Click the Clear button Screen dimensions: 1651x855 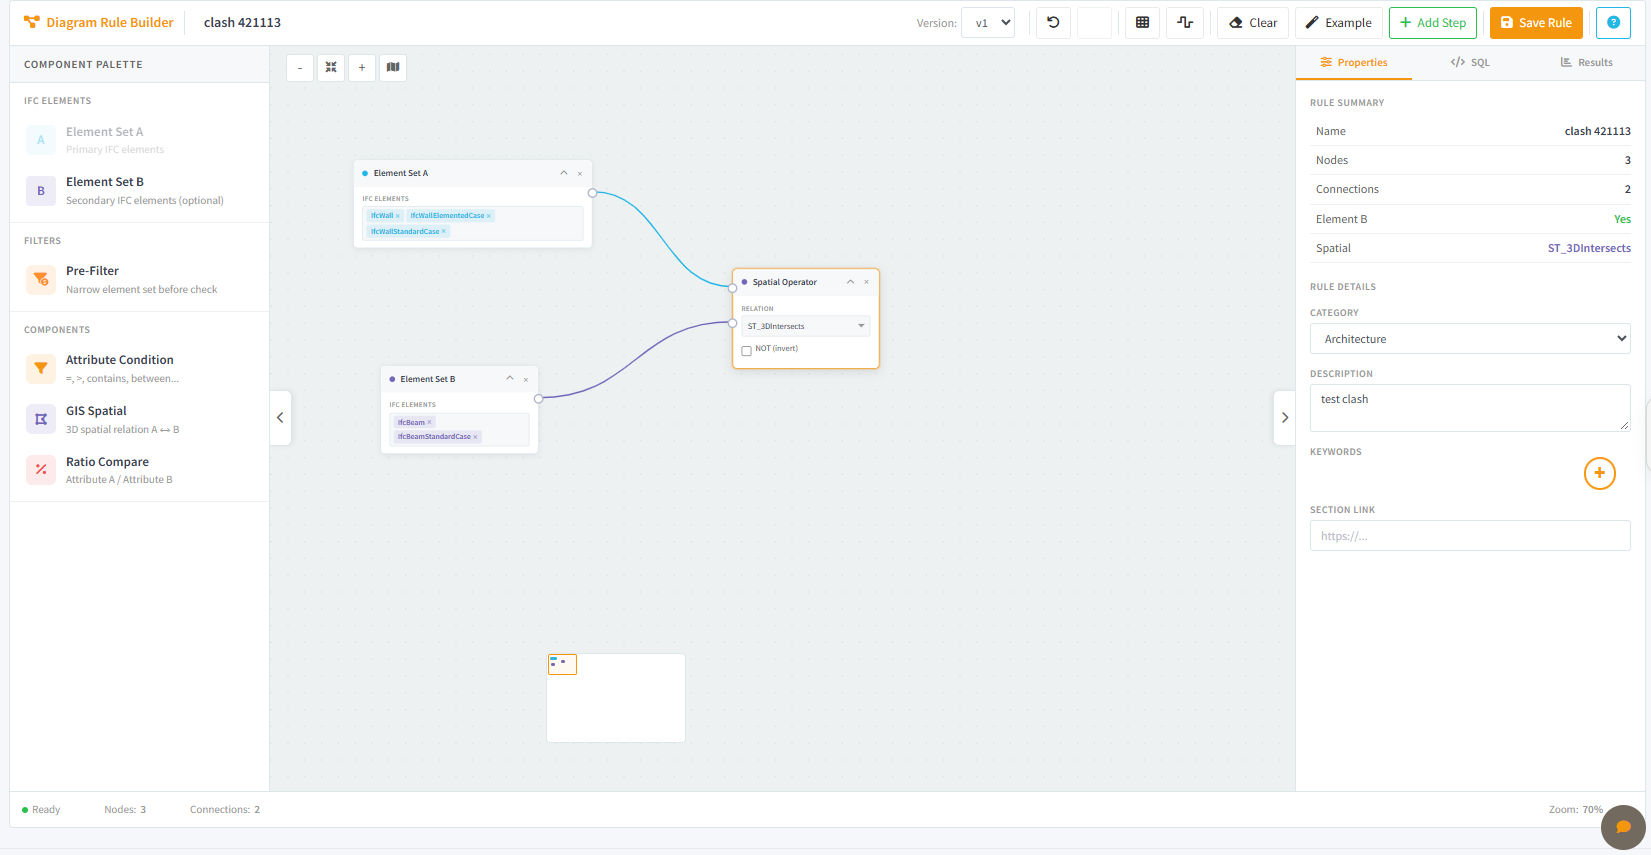coord(1253,22)
